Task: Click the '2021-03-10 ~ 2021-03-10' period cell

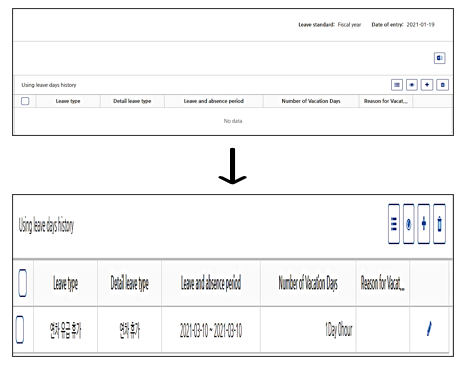Action: pos(211,330)
